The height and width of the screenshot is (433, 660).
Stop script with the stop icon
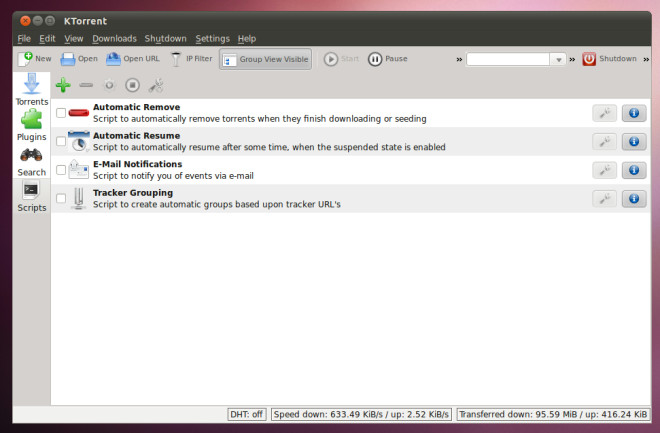(x=132, y=85)
